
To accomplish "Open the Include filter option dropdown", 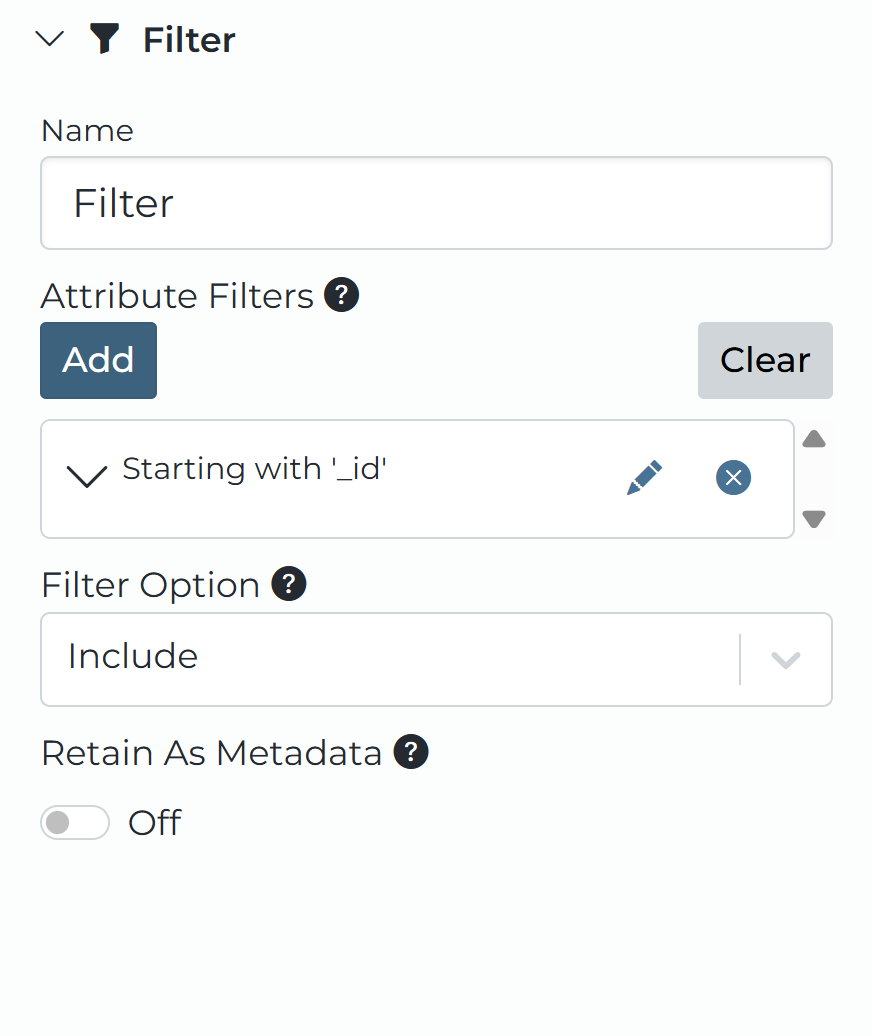I will coord(390,659).
